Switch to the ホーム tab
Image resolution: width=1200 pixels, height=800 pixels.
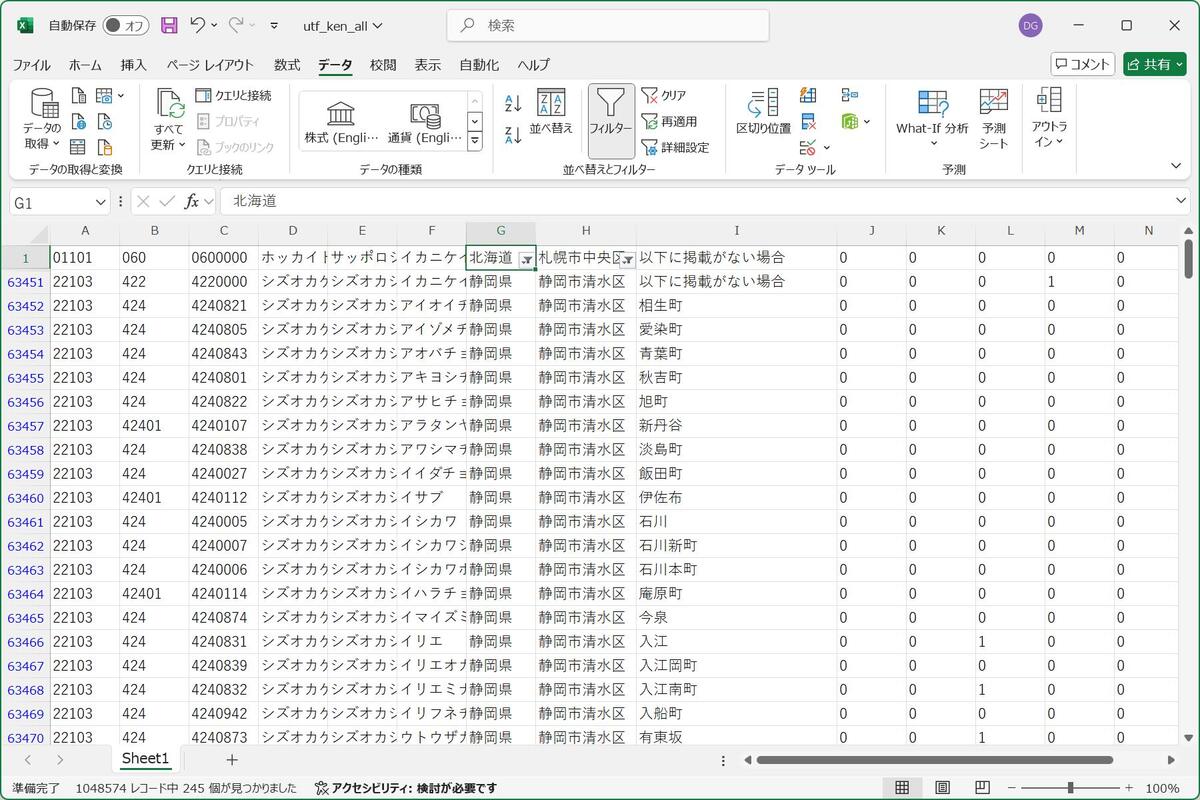click(85, 64)
